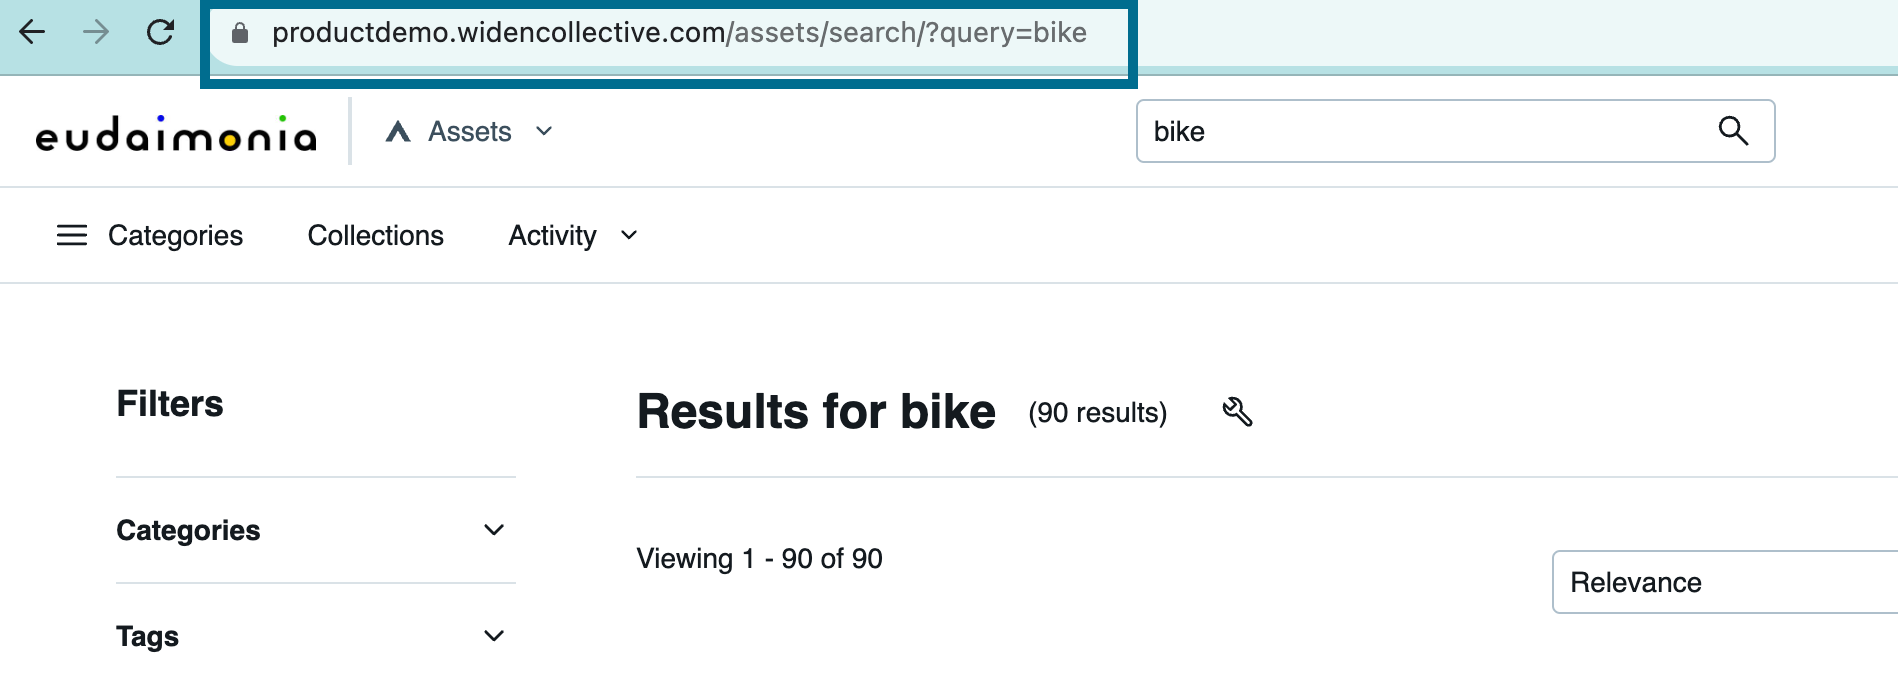Open the hamburger menu next to Categories
Viewport: 1898px width, 680px height.
coord(71,235)
